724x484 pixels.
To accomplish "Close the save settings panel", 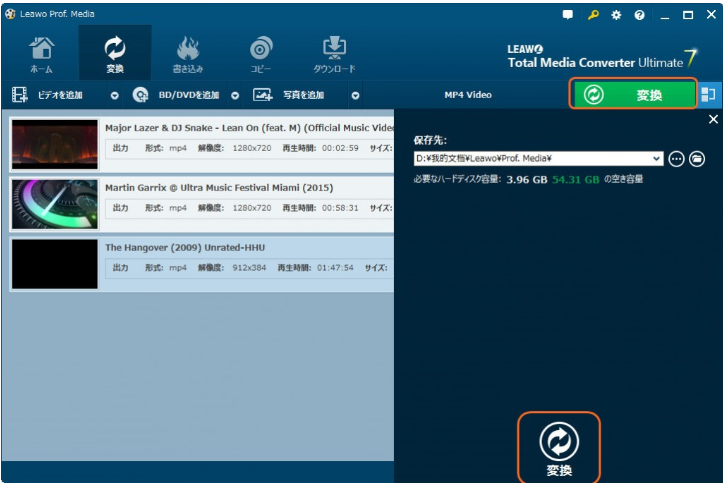I will (713, 120).
